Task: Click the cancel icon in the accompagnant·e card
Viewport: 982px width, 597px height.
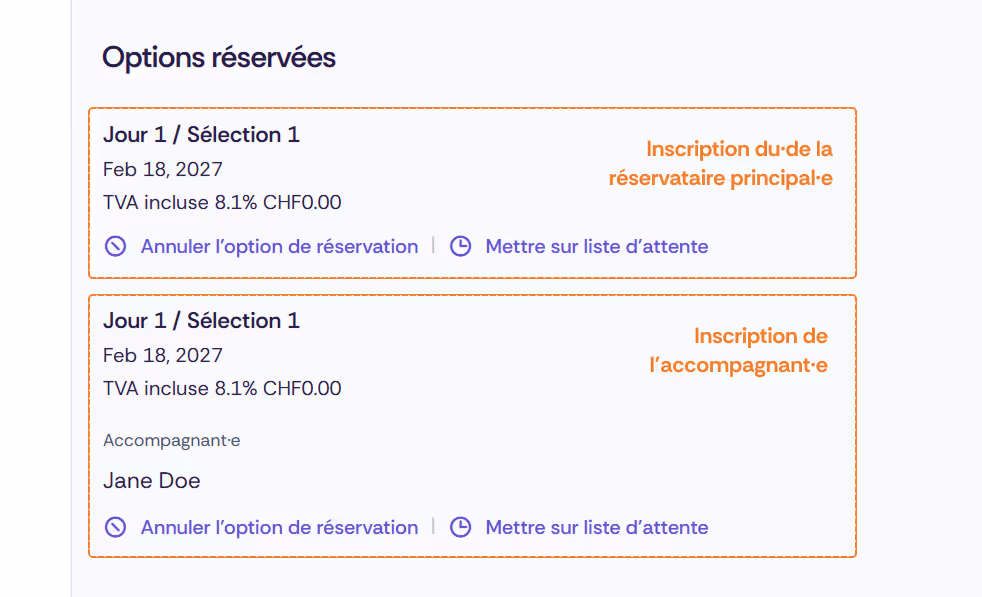Action: [x=115, y=527]
